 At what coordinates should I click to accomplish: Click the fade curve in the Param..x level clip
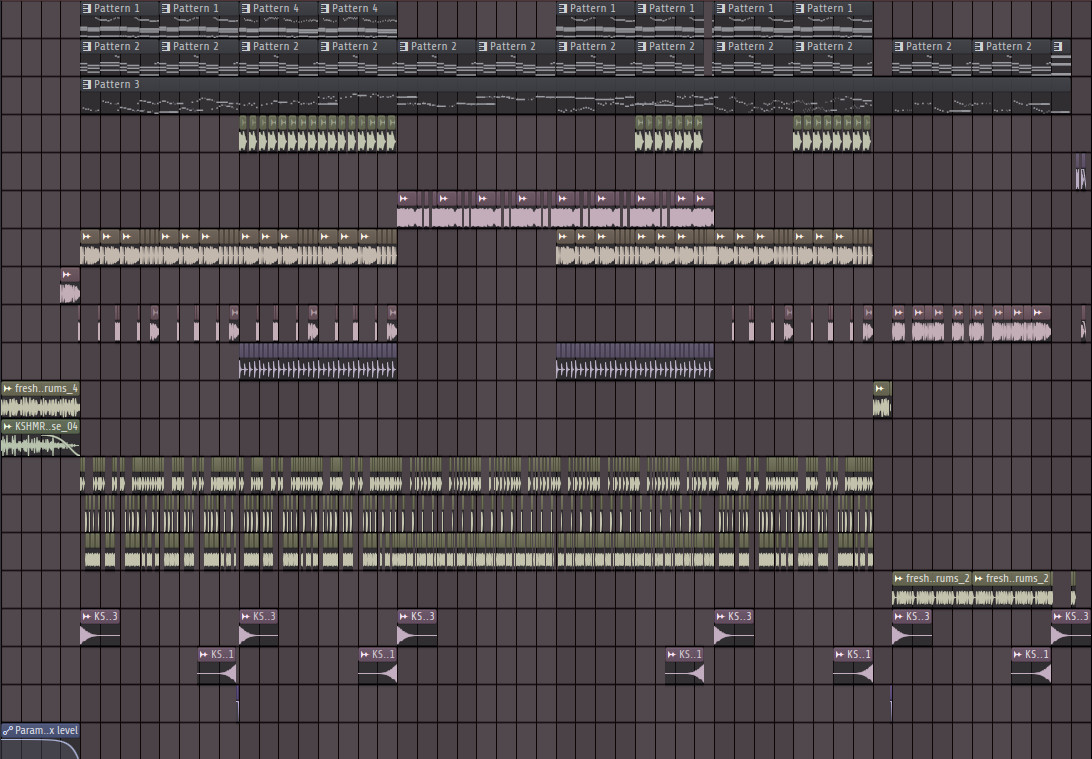pos(40,749)
